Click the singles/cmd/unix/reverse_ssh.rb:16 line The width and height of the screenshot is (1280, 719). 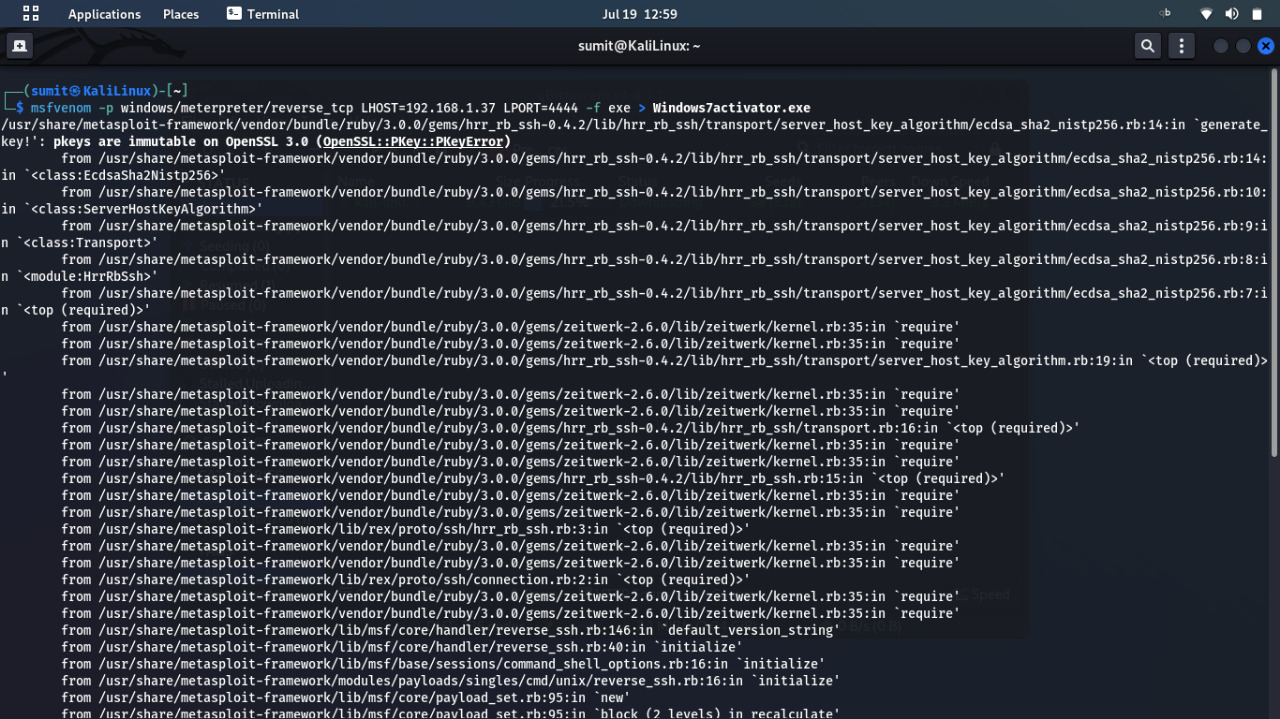pos(450,681)
